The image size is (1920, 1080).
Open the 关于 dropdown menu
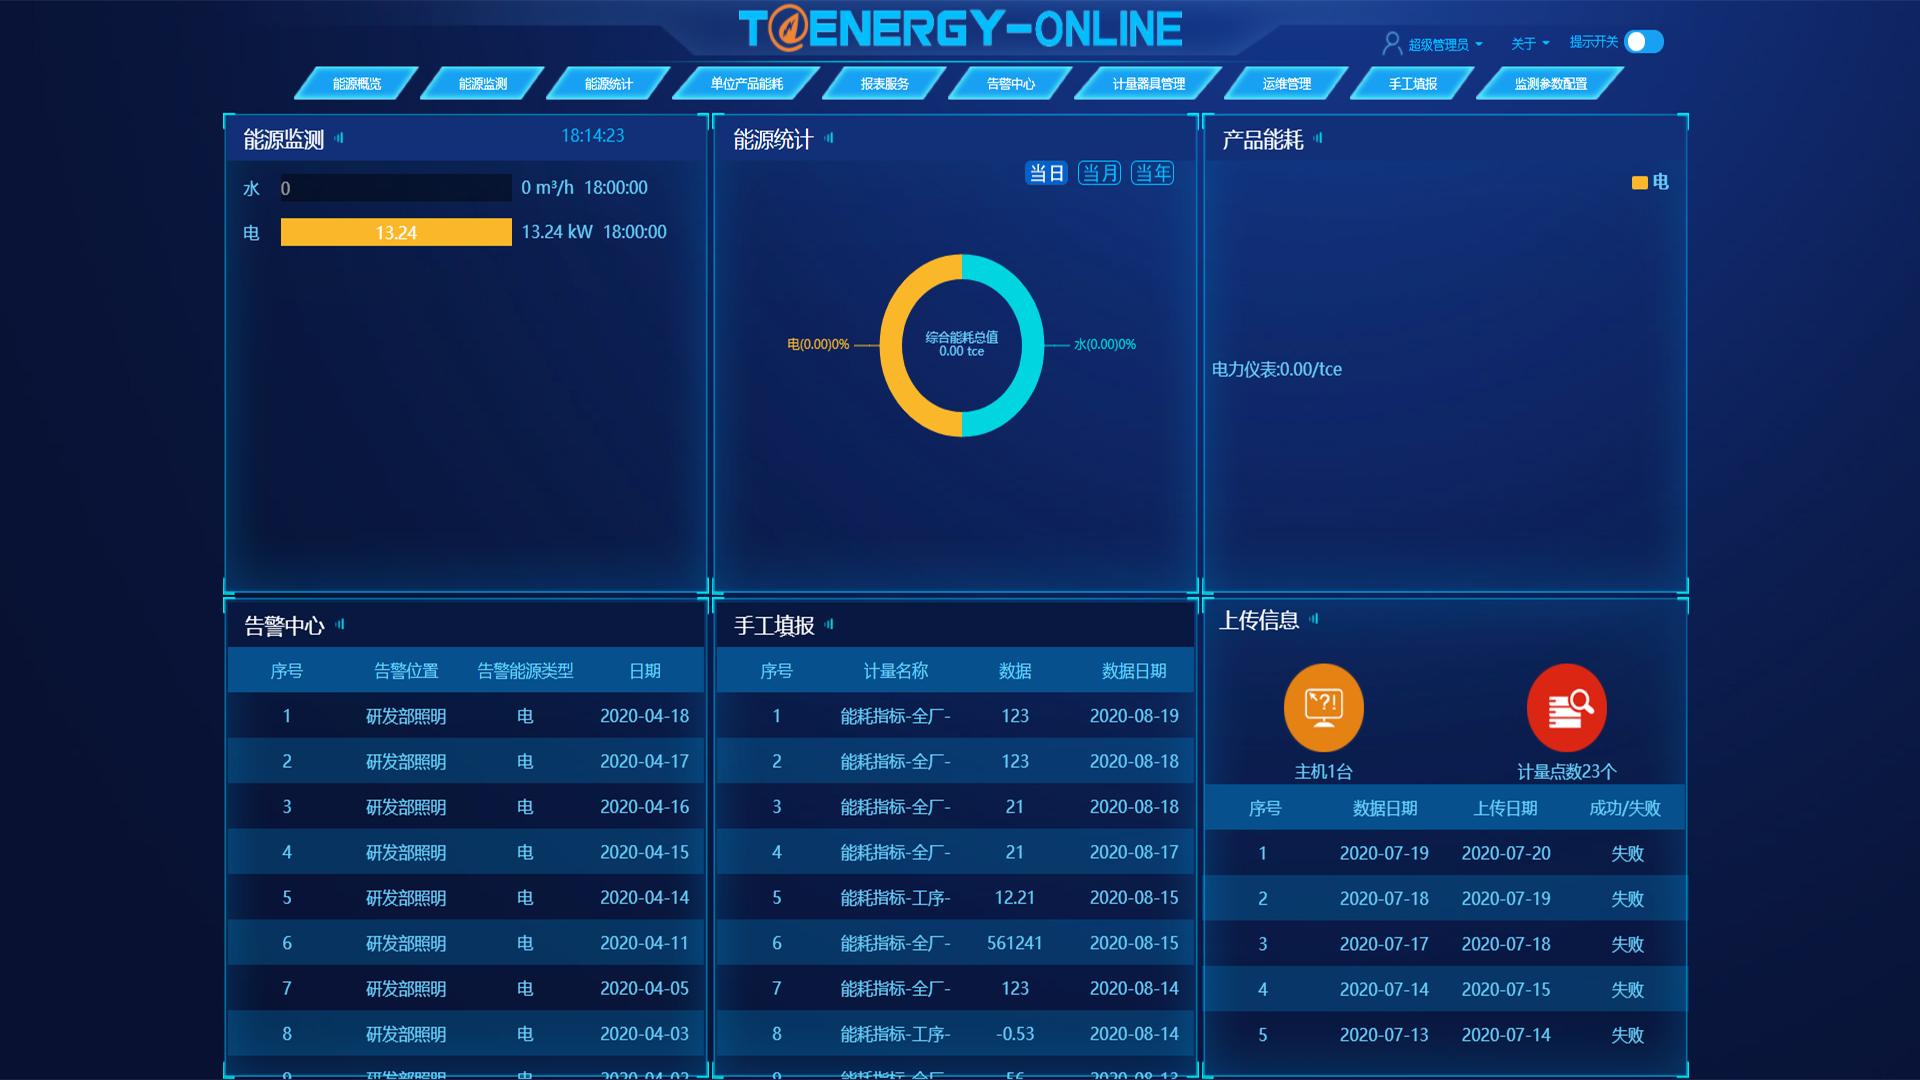1529,44
